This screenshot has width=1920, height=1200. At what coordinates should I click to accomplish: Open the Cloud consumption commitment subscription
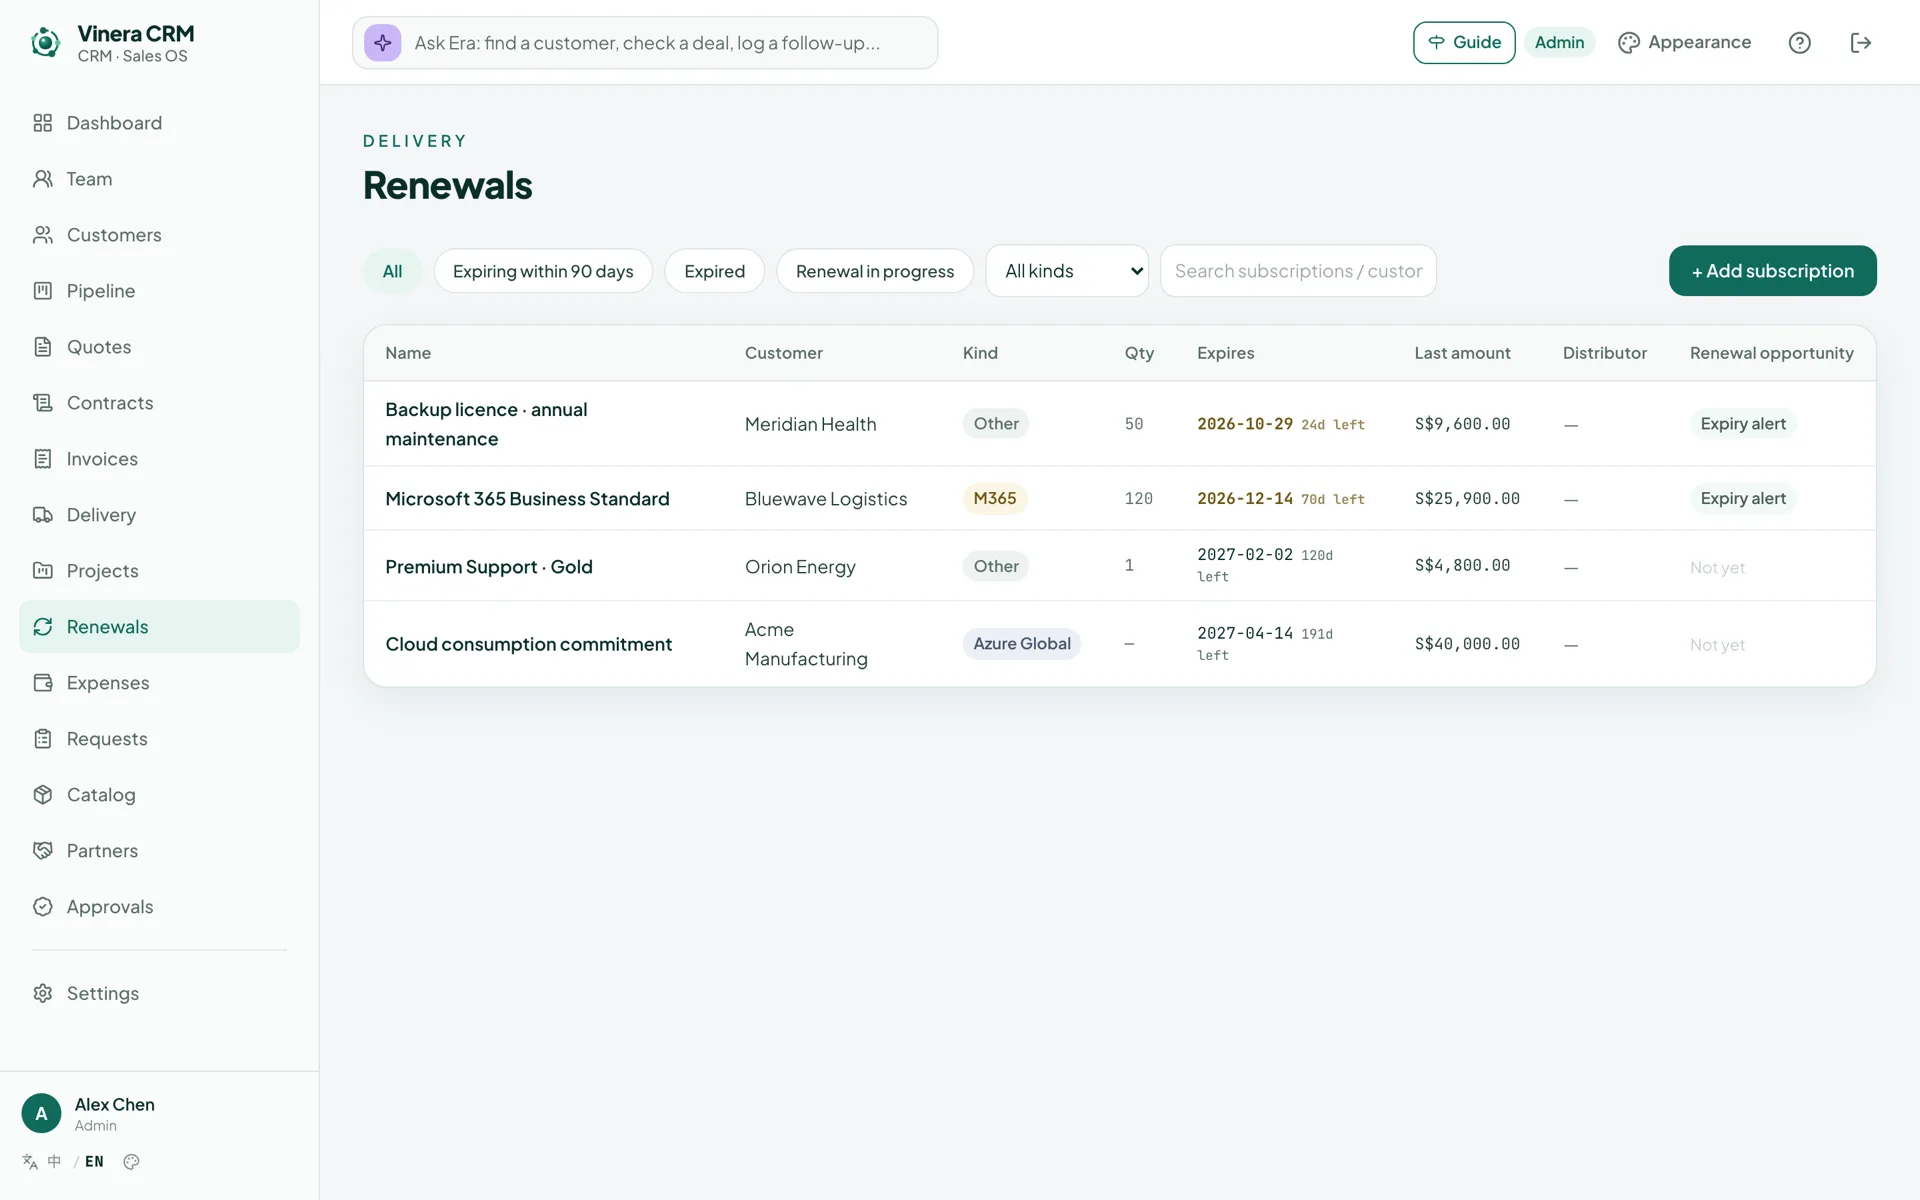pos(528,644)
